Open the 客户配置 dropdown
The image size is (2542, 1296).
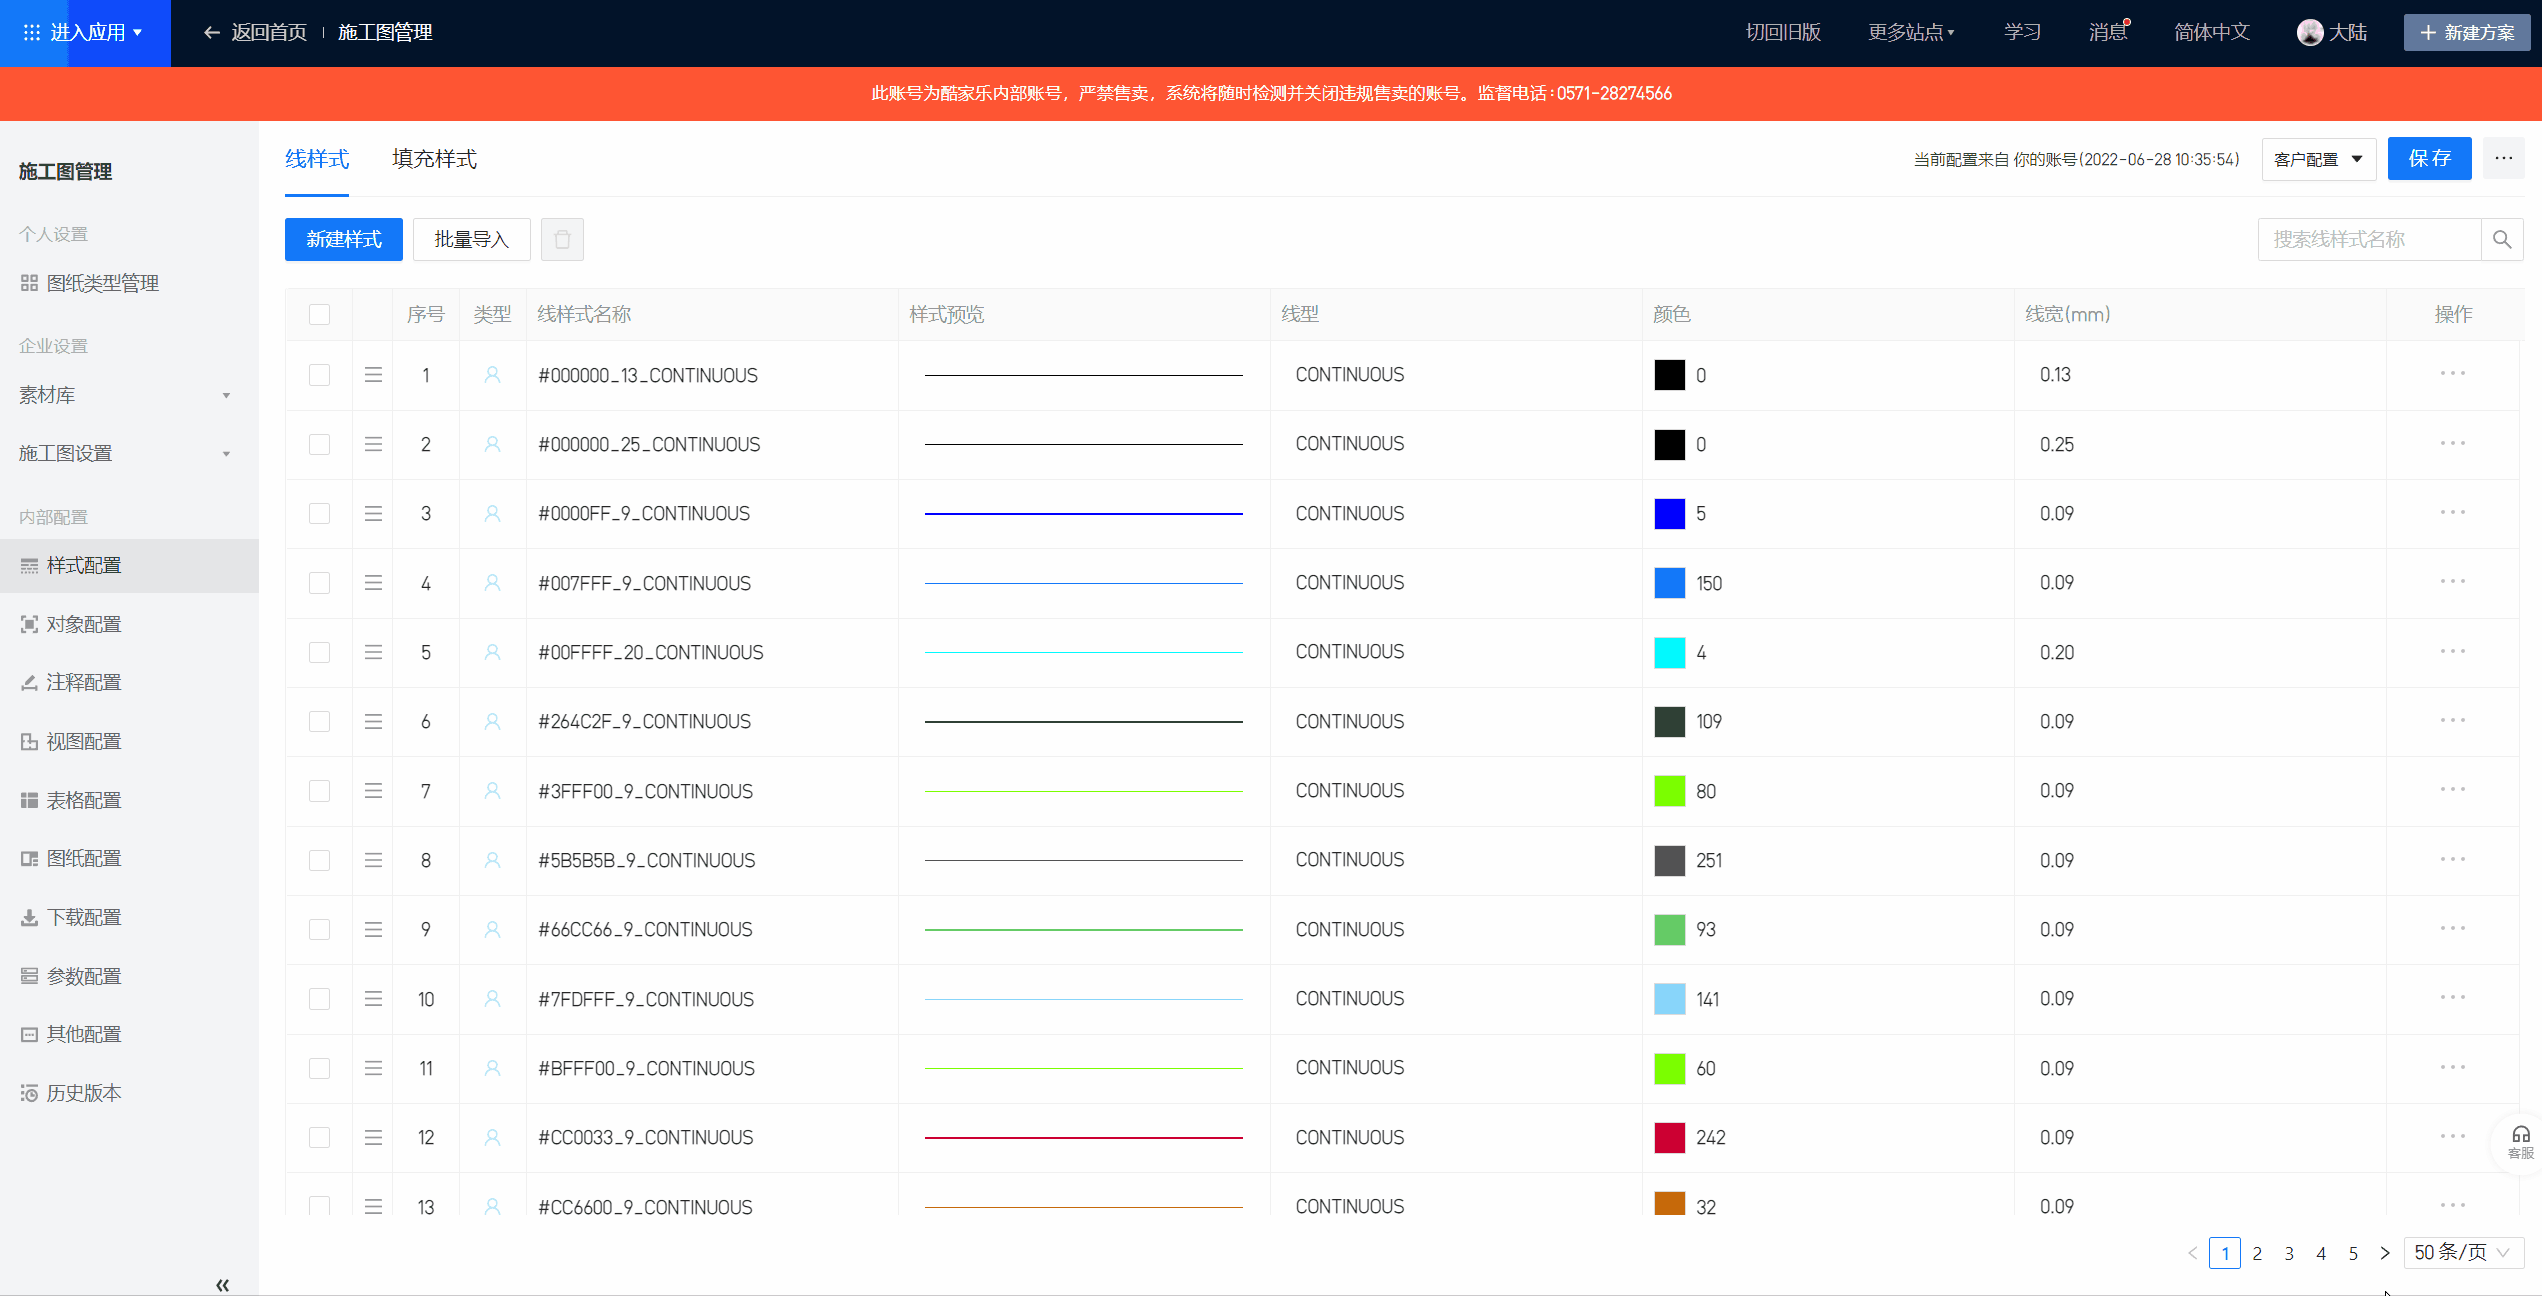pos(2318,159)
